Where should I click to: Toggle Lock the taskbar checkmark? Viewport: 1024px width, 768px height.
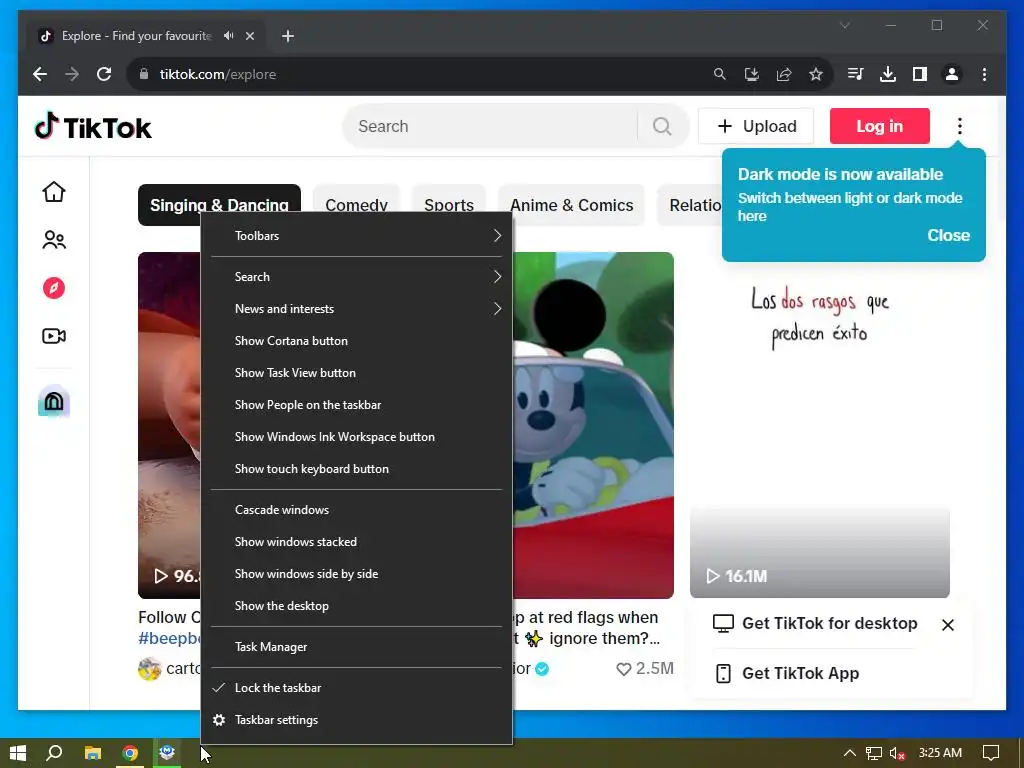tap(357, 688)
